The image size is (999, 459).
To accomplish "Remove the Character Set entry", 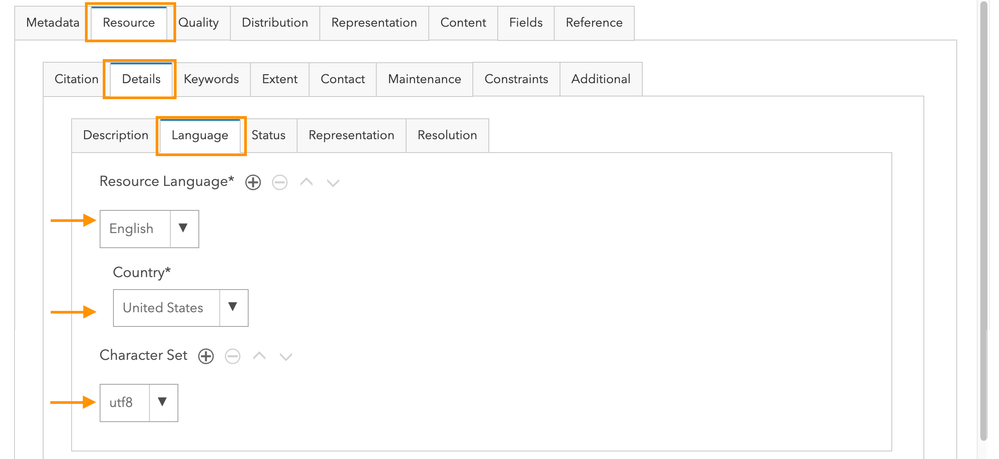I will 233,356.
